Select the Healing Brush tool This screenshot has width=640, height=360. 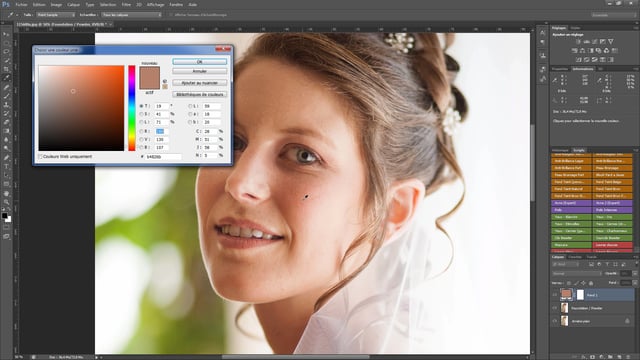(6, 87)
